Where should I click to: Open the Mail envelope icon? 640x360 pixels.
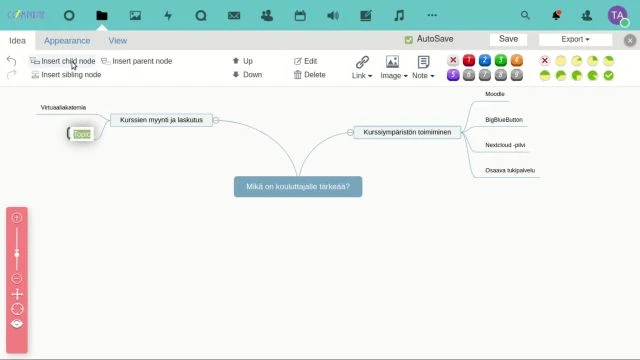coord(234,16)
